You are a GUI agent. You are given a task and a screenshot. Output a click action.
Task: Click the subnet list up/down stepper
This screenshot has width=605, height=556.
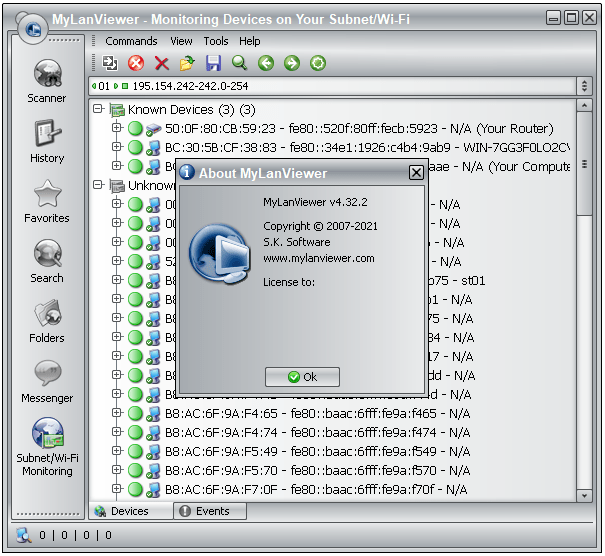585,86
